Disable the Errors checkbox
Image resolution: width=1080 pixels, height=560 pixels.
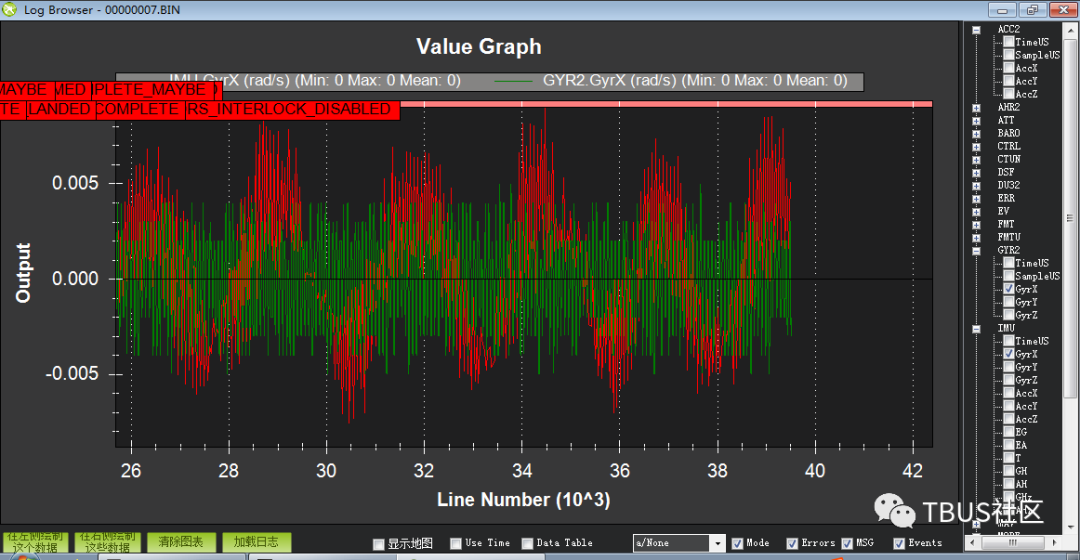coord(792,543)
